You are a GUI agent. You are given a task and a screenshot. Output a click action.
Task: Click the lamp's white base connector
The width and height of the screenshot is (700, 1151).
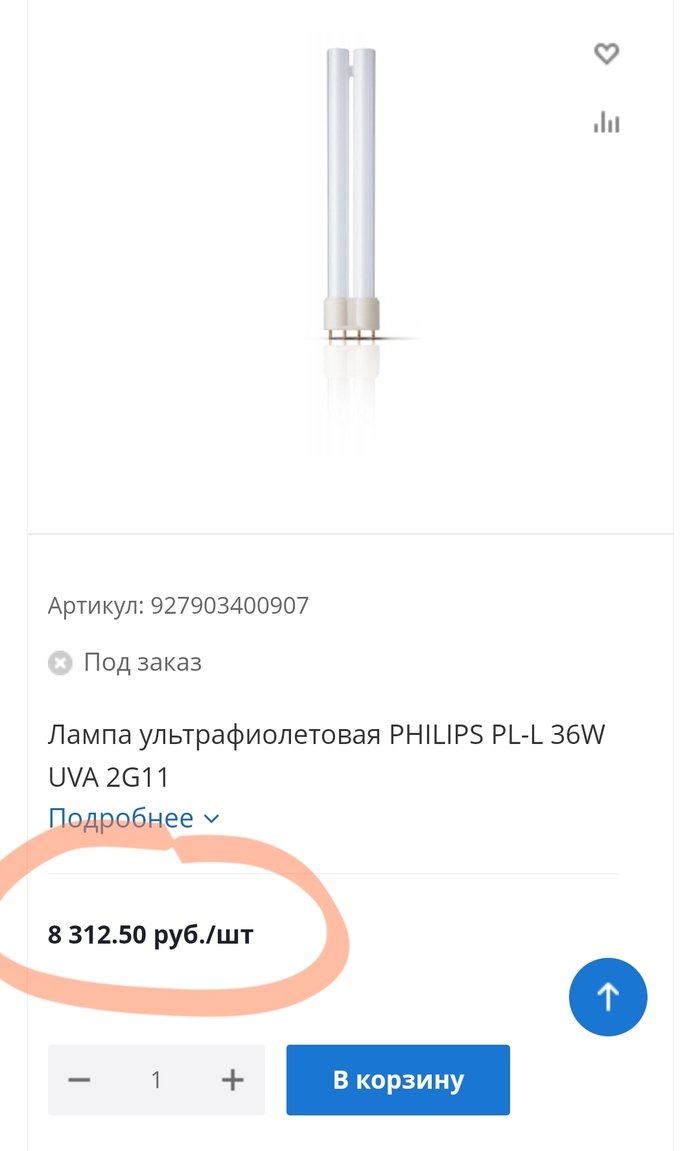[x=351, y=314]
